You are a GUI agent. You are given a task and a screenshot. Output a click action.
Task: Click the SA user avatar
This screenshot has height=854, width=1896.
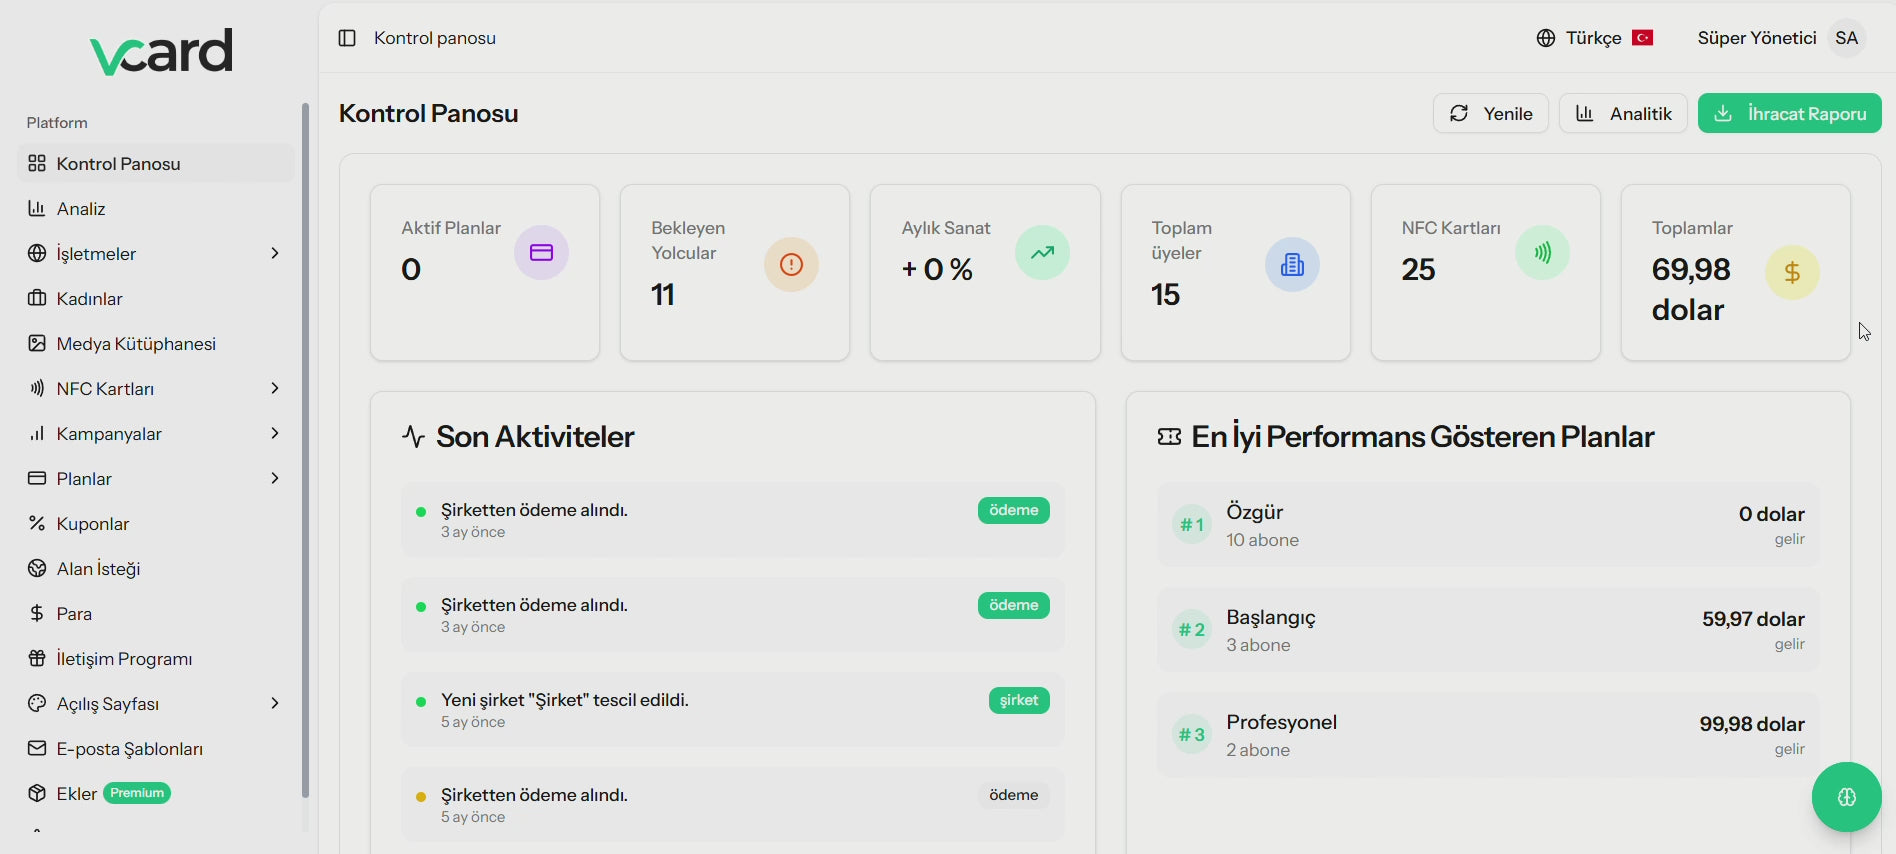[x=1846, y=38]
